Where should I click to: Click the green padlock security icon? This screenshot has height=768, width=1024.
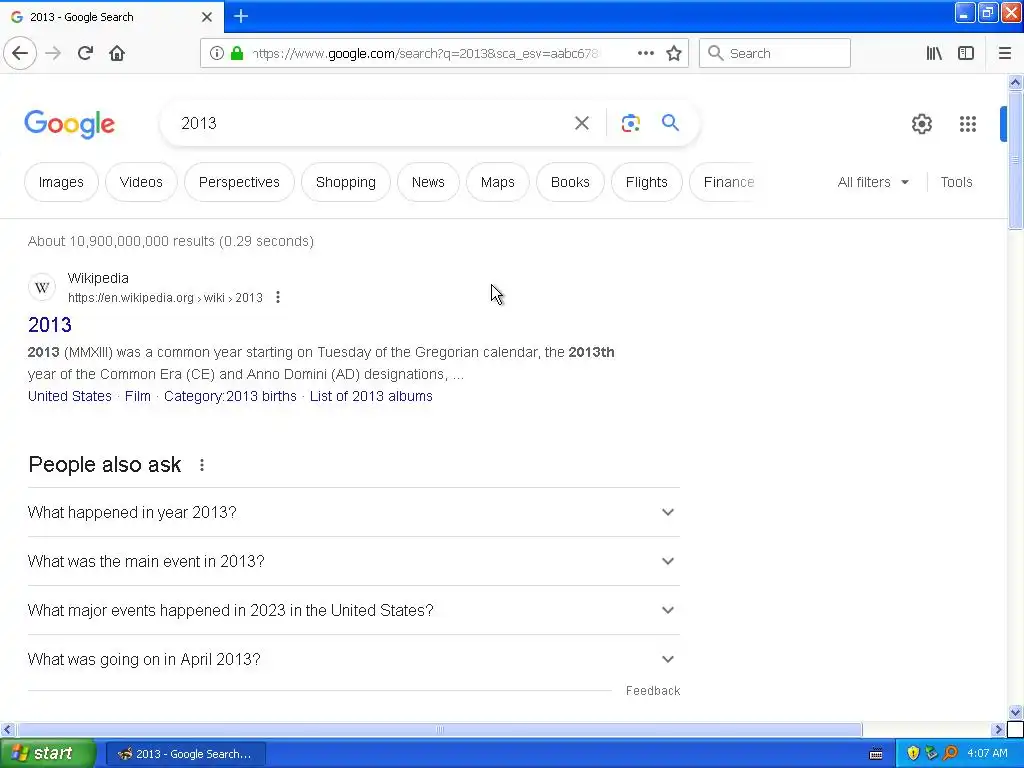[x=237, y=53]
